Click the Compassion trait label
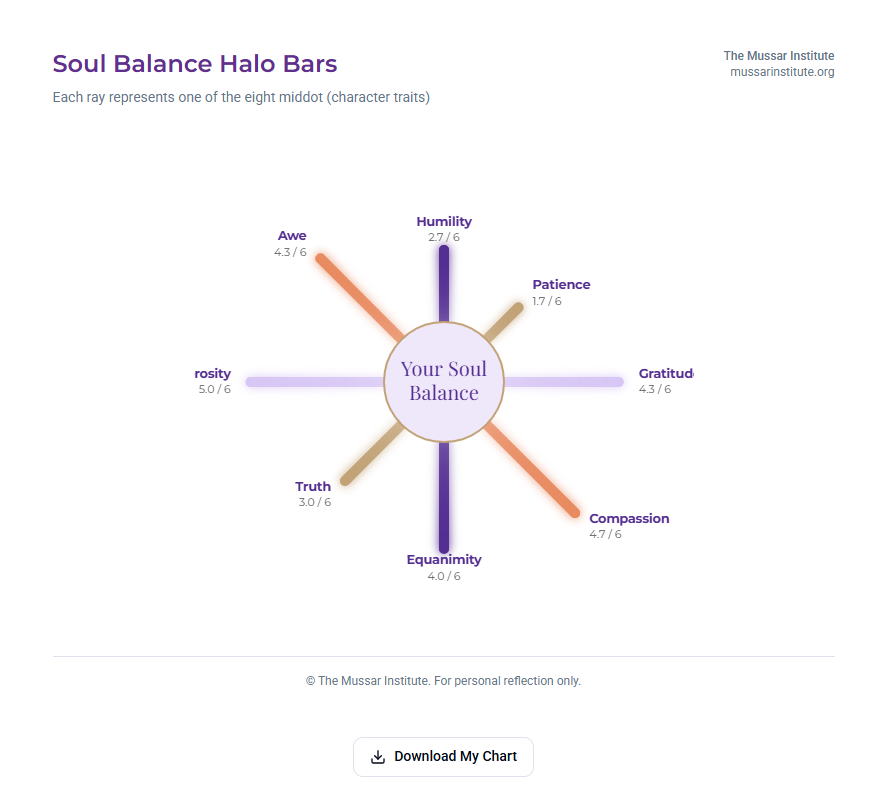888x804 pixels. click(x=629, y=519)
